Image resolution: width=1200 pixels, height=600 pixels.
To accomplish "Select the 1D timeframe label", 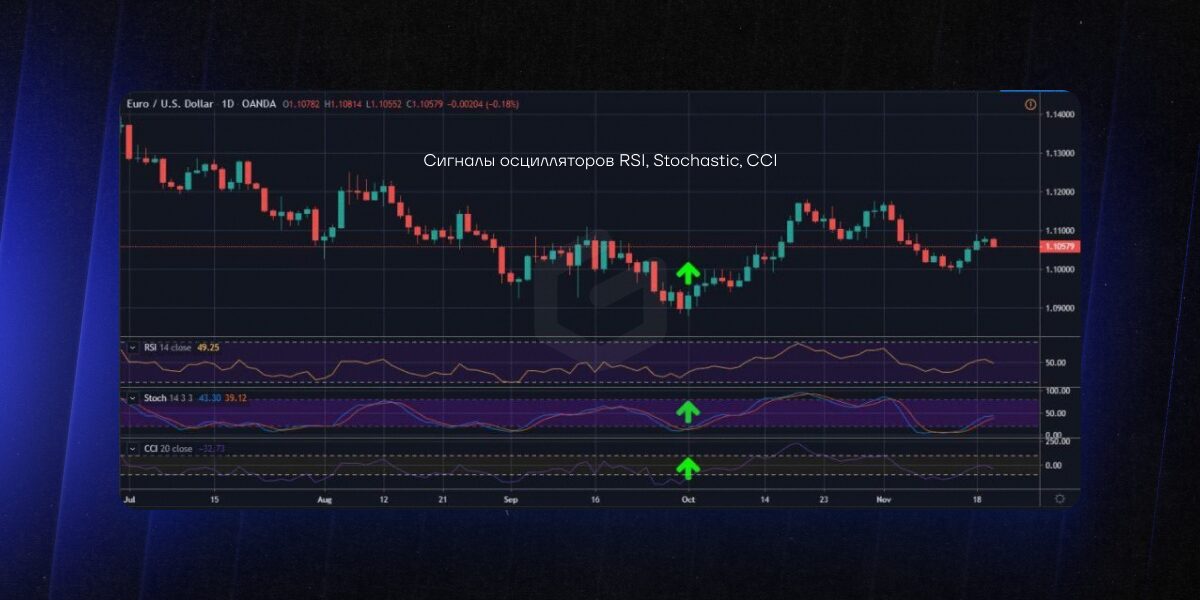I will [226, 104].
